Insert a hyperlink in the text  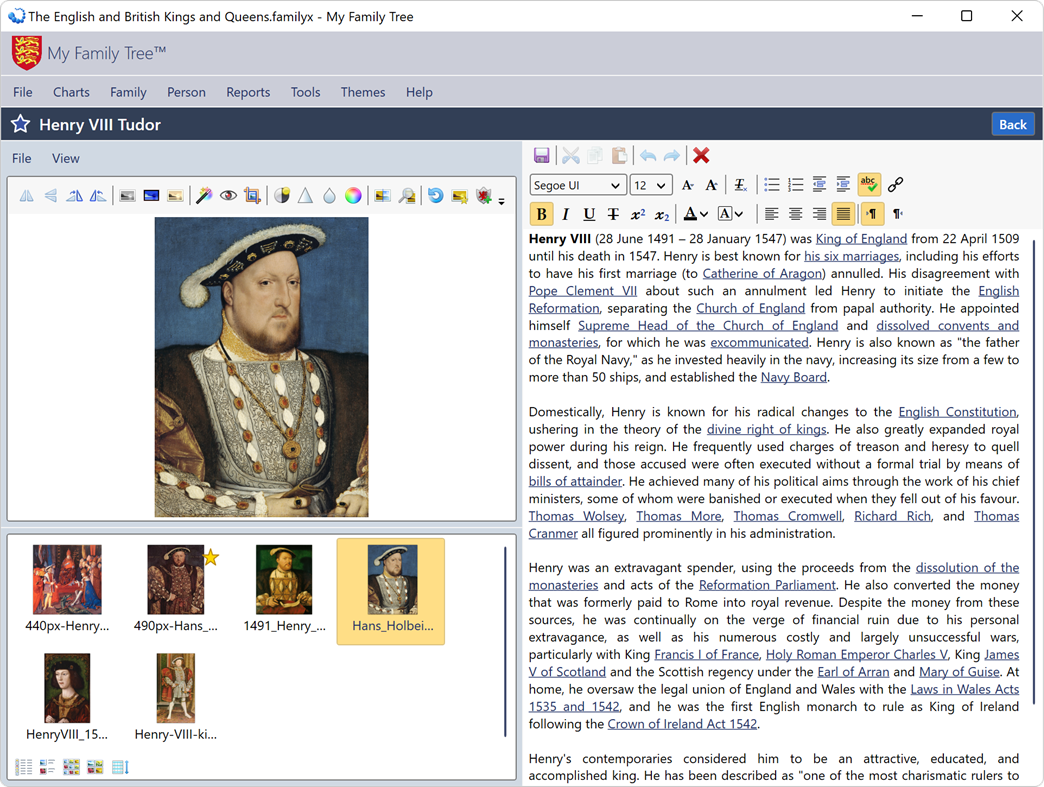[x=896, y=184]
